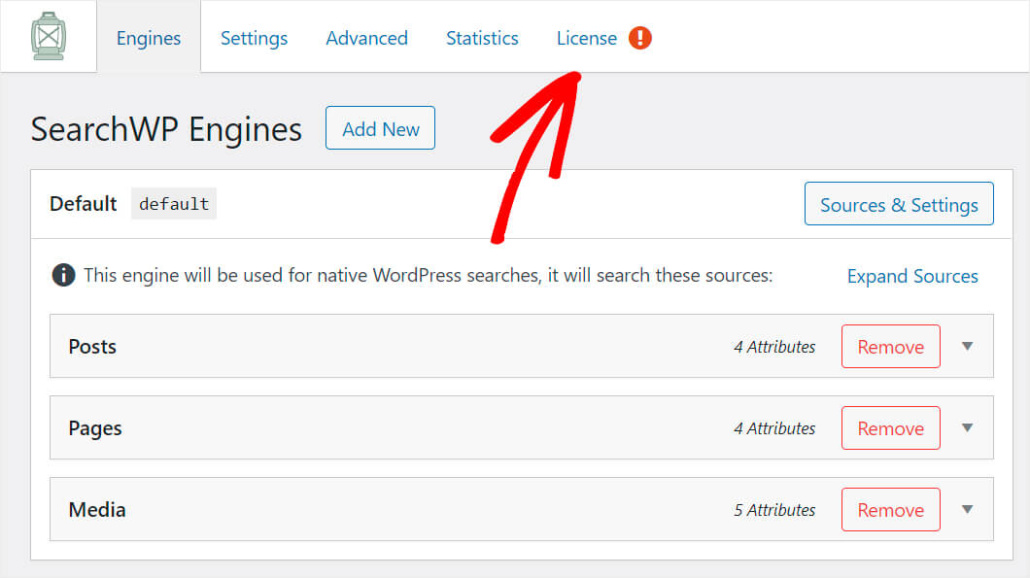This screenshot has height=578, width=1030.
Task: Expand the Pages source dropdown arrow
Action: (967, 428)
